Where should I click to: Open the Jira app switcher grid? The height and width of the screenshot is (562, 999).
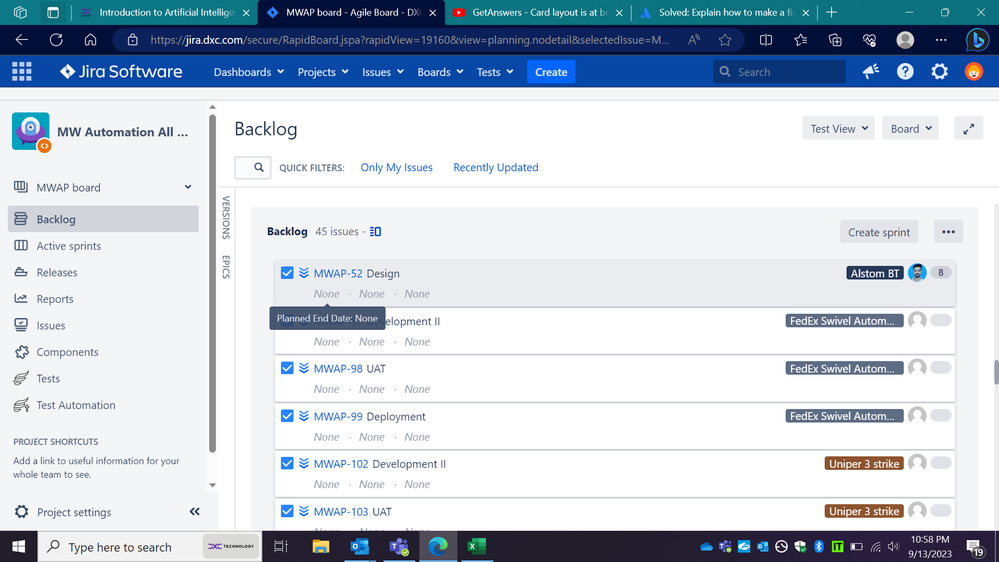coord(22,71)
